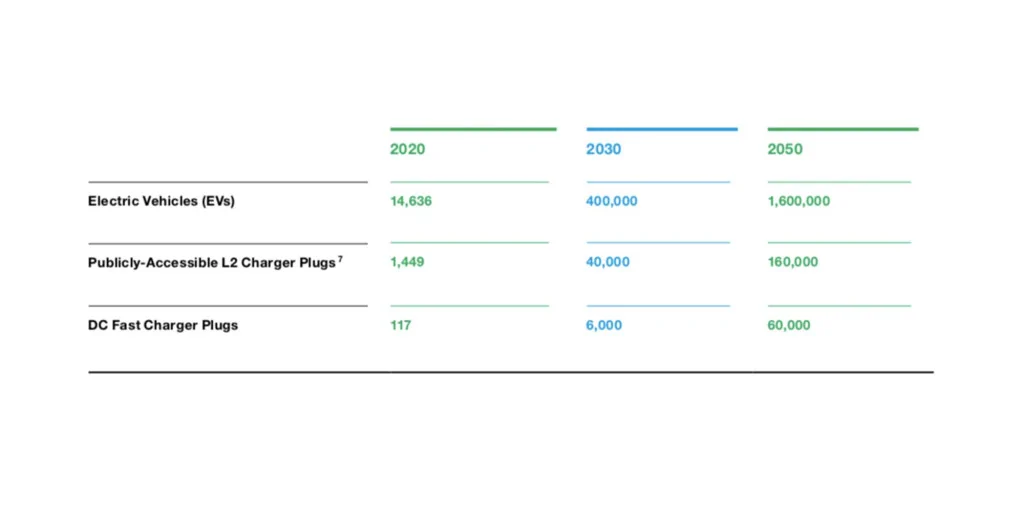Select the 6,000 DC fast charger value
Screen dimensions: 1024x512
(x=604, y=325)
